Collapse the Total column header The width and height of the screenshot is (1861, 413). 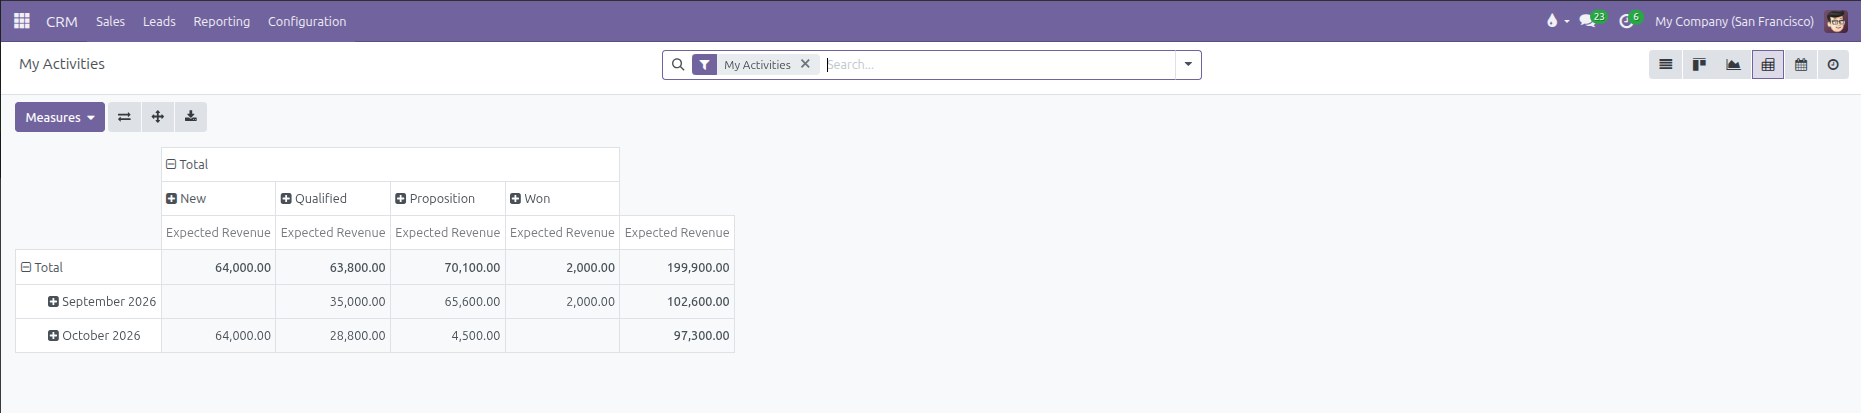click(187, 164)
